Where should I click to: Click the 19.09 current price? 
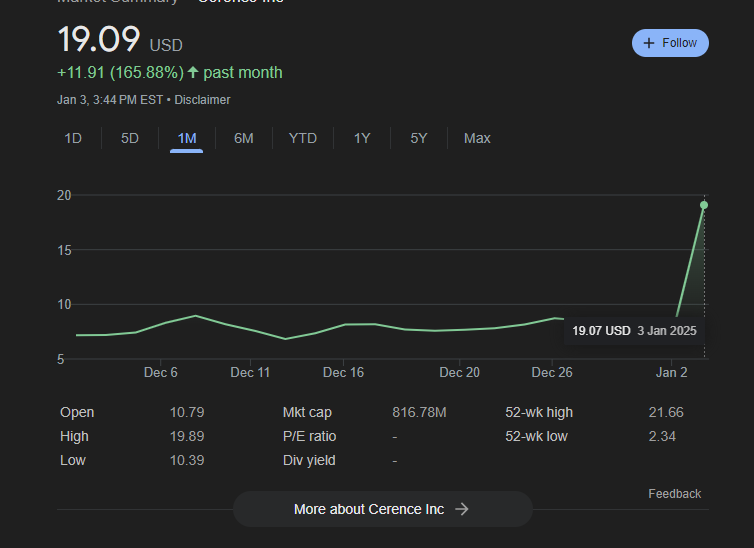99,39
